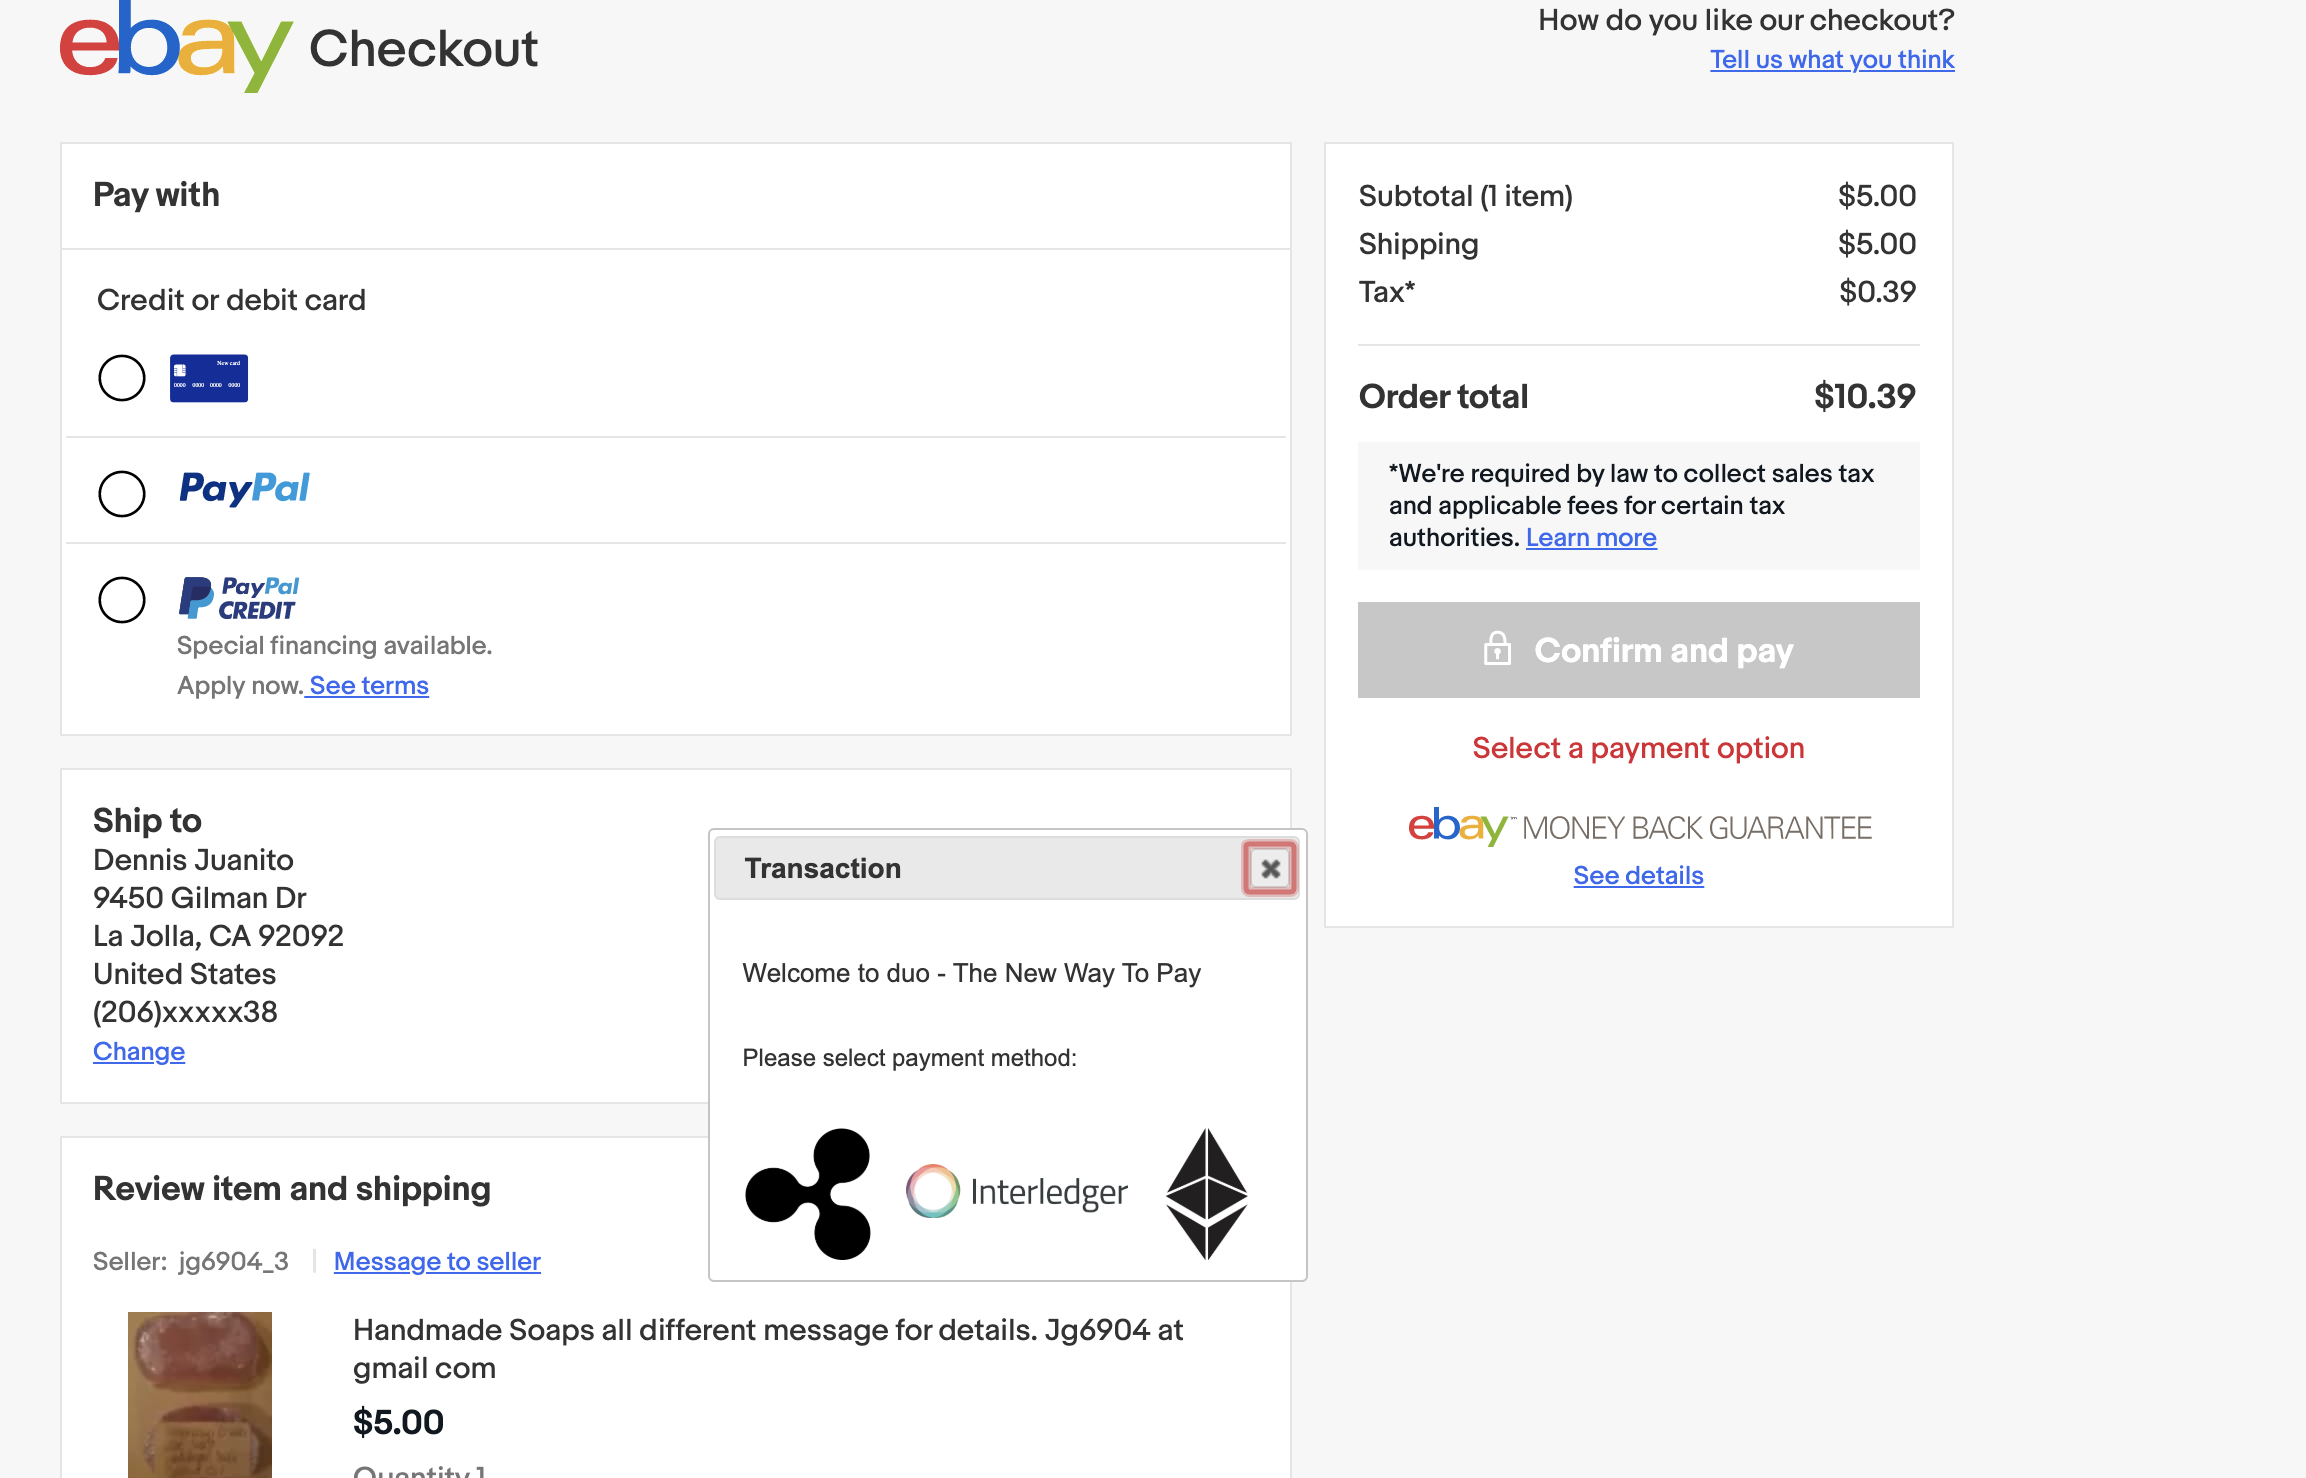This screenshot has height=1478, width=2306.
Task: Open Message to seller link
Action: click(437, 1262)
